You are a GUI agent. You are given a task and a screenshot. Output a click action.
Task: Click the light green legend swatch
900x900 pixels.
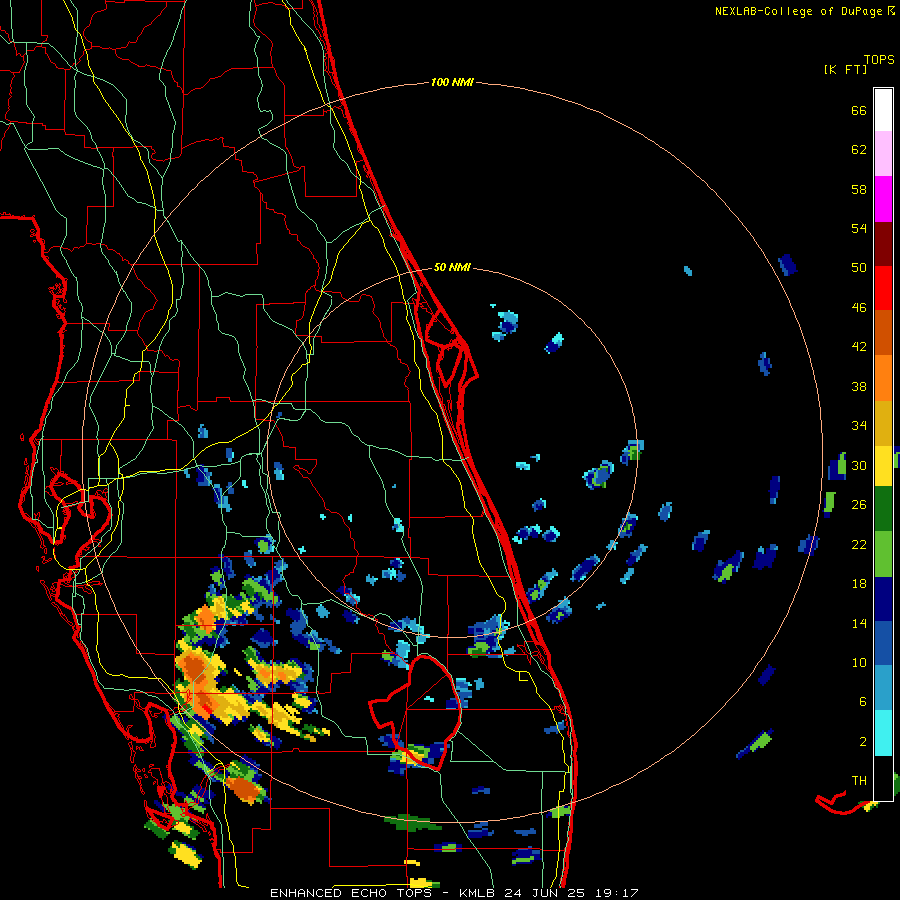pyautogui.click(x=883, y=554)
